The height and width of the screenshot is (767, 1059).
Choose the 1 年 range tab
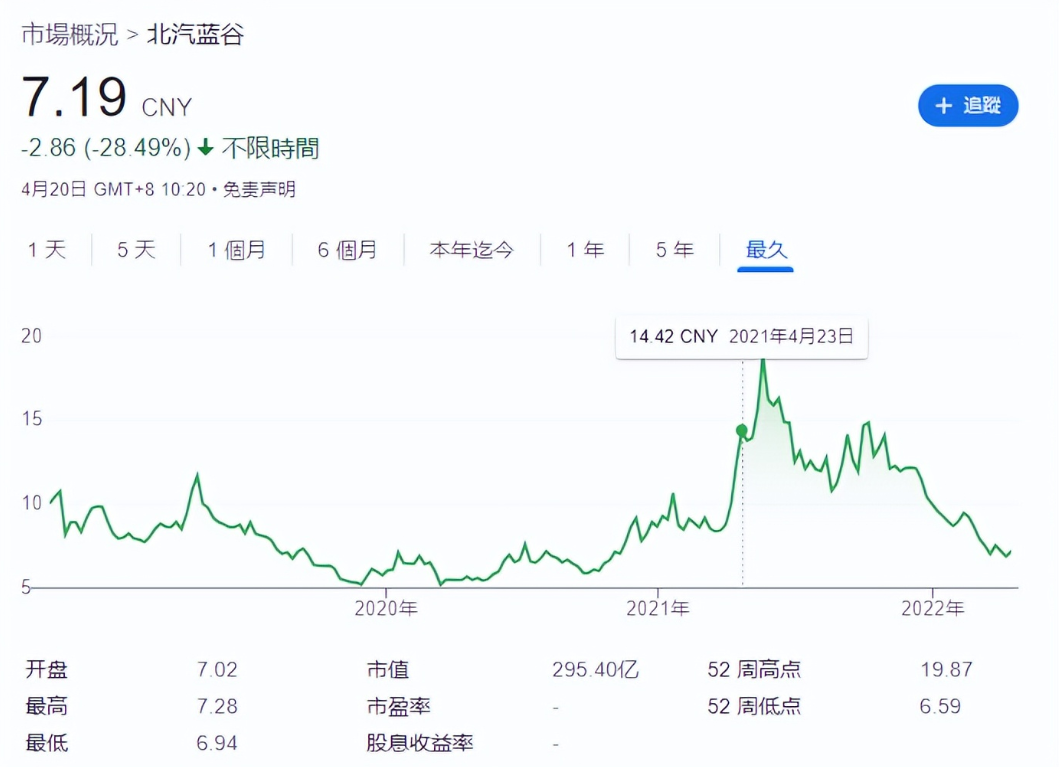pos(585,250)
